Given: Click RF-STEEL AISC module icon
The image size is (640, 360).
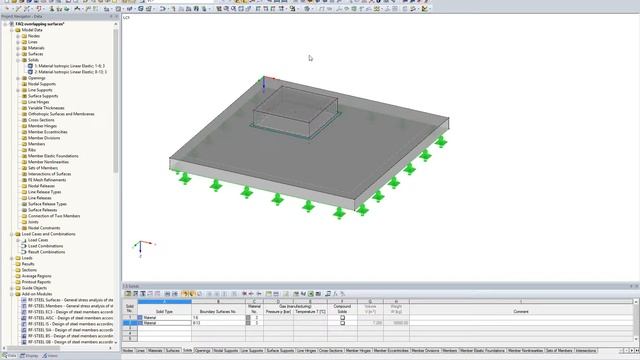Looking at the screenshot, I should tap(24, 318).
